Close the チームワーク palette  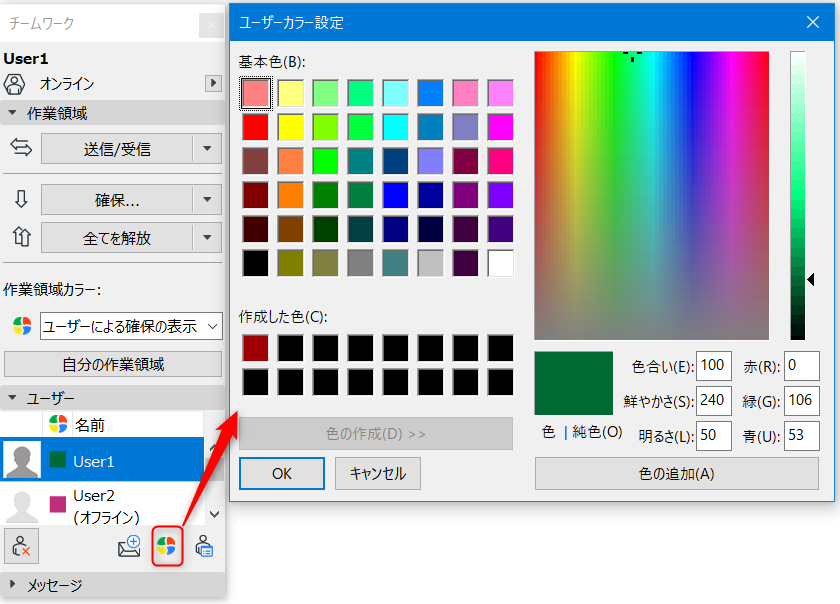tap(211, 25)
